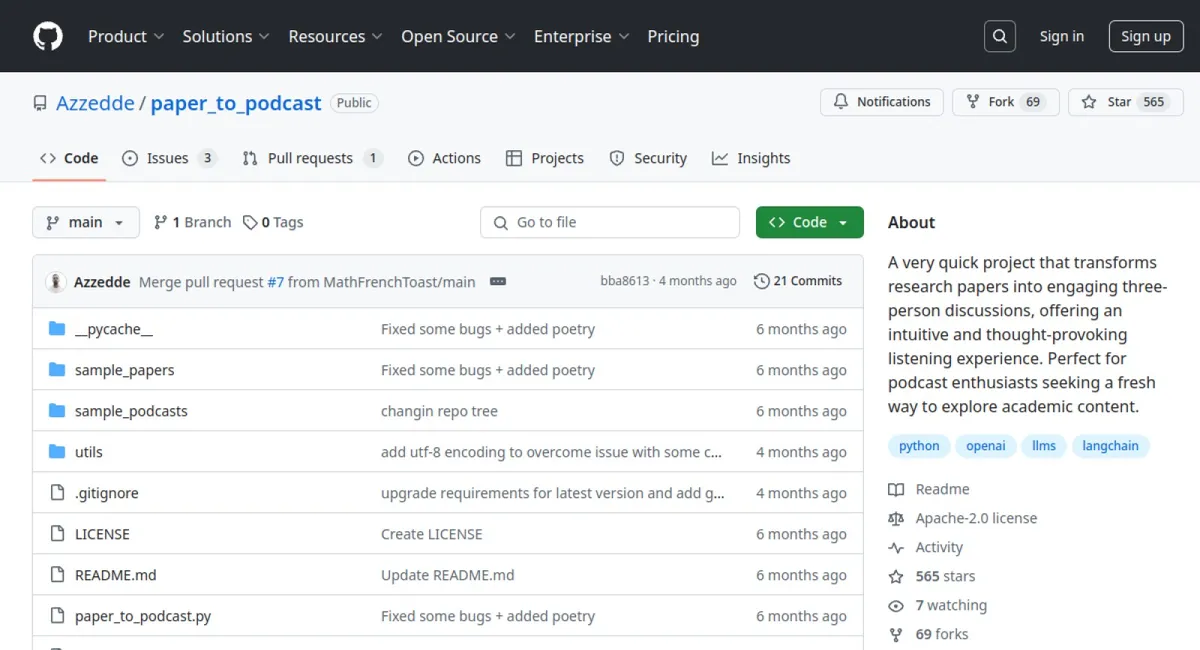
Task: View 69 forks link
Action: 929,634
